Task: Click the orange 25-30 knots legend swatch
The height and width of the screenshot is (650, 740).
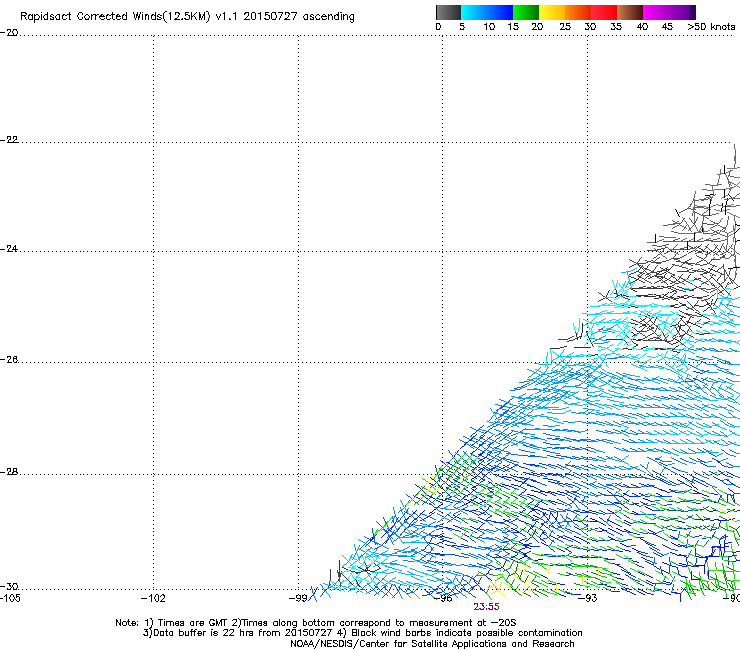Action: (578, 12)
